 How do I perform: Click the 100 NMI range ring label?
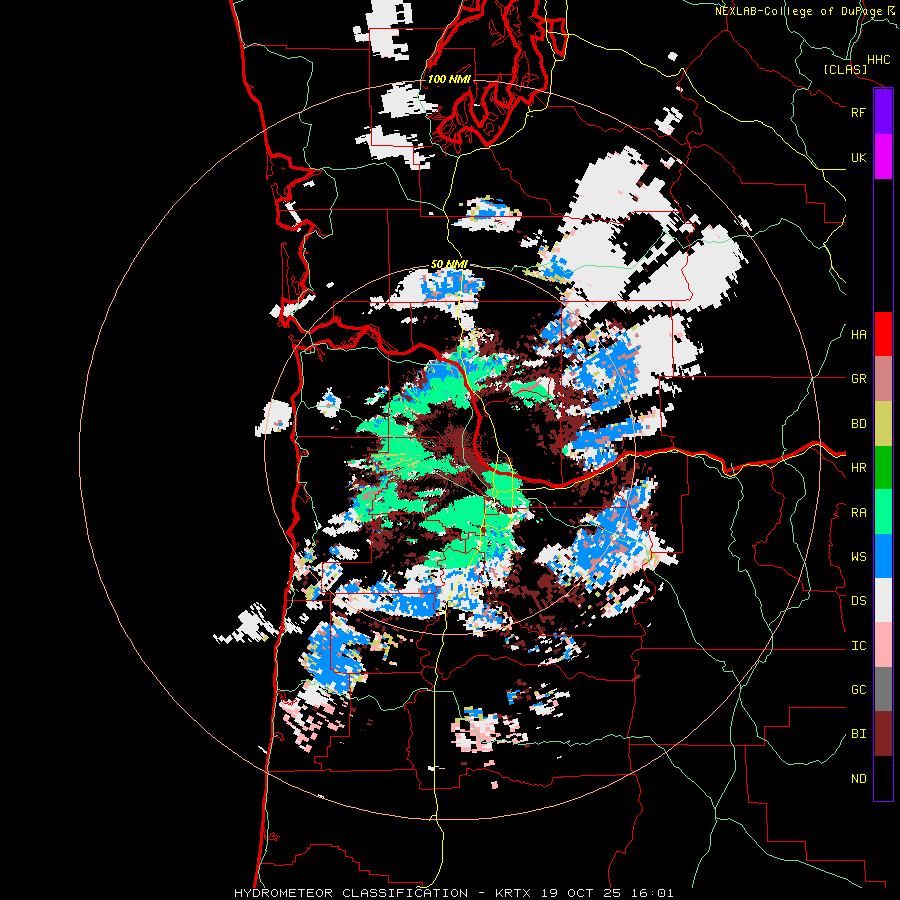[449, 79]
